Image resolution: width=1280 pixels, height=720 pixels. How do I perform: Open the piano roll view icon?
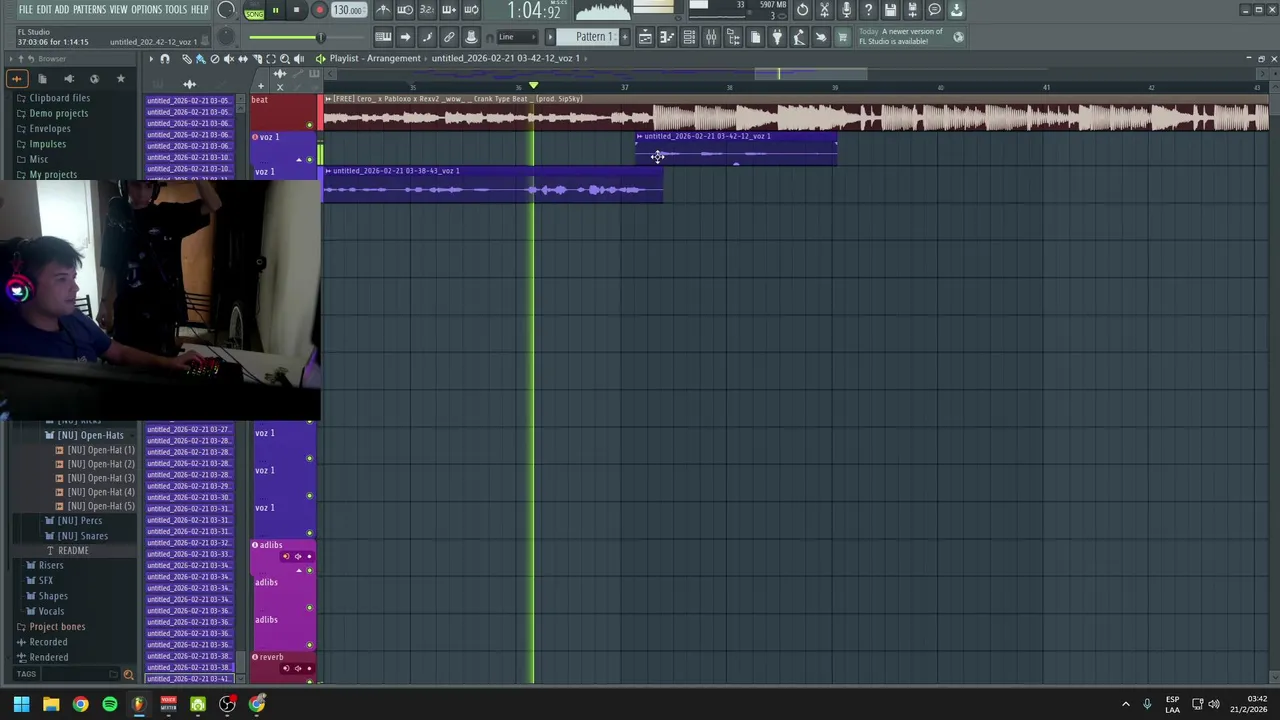click(667, 37)
